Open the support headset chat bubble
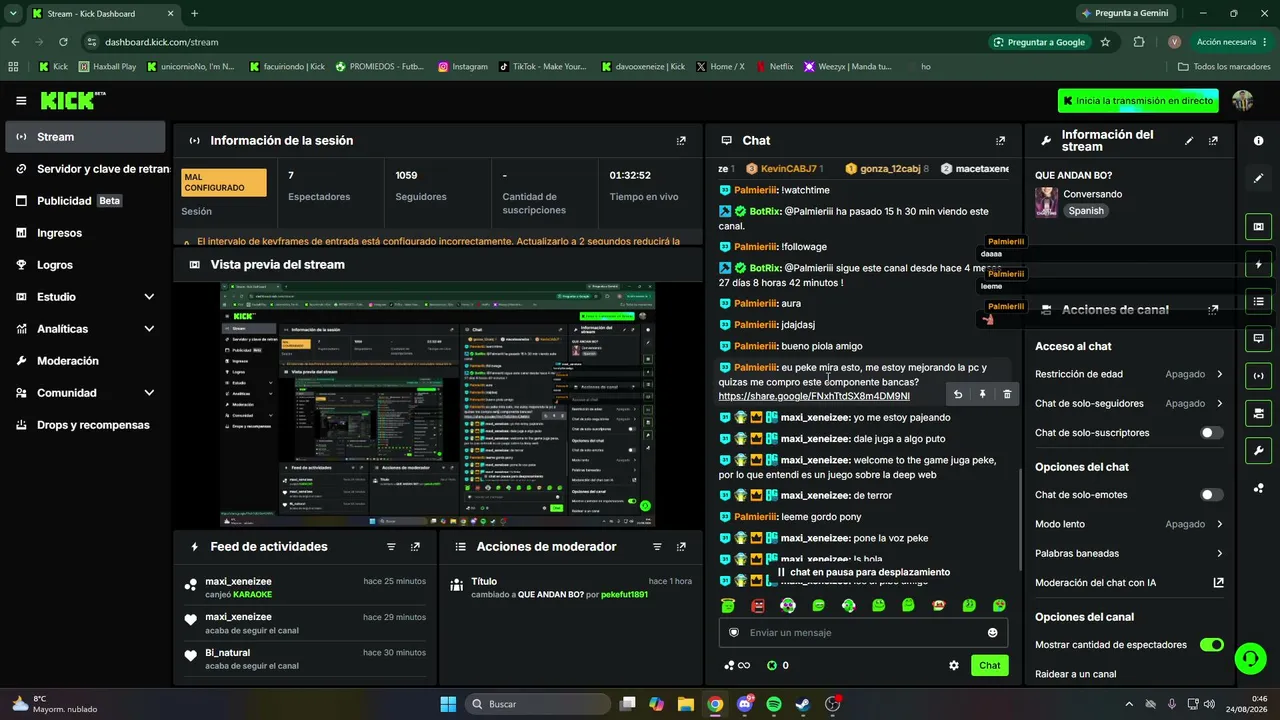Image resolution: width=1280 pixels, height=720 pixels. coord(1249,658)
